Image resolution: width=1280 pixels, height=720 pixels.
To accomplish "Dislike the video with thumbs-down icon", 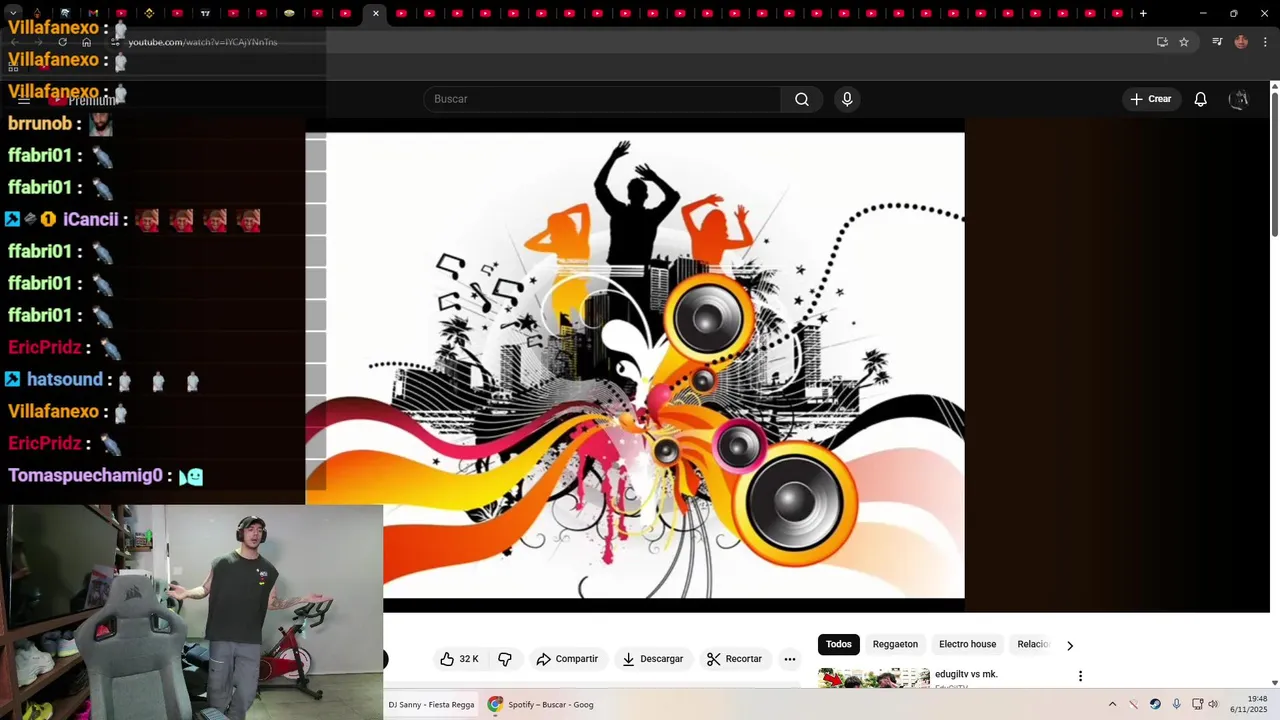I will click(x=505, y=659).
